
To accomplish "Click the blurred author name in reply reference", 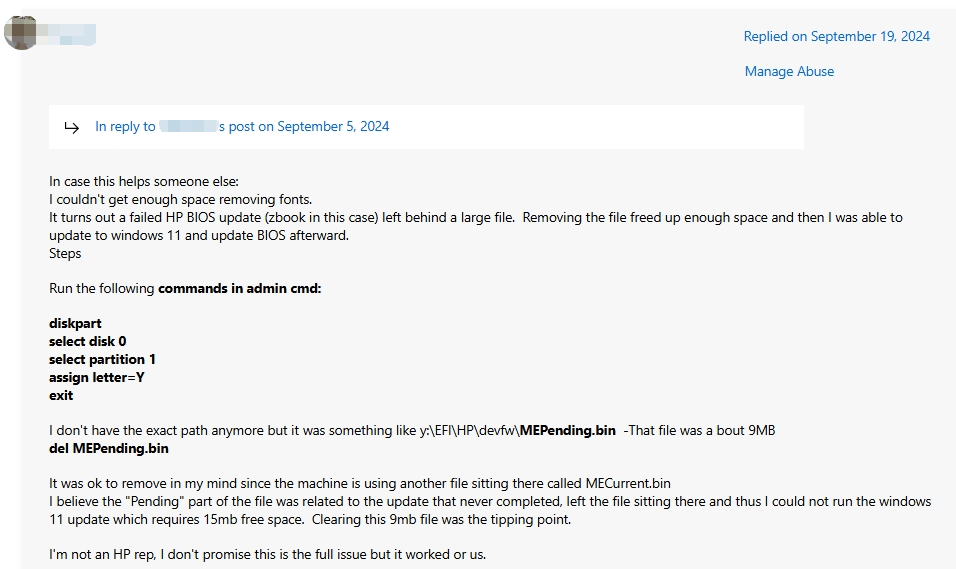I will point(188,126).
